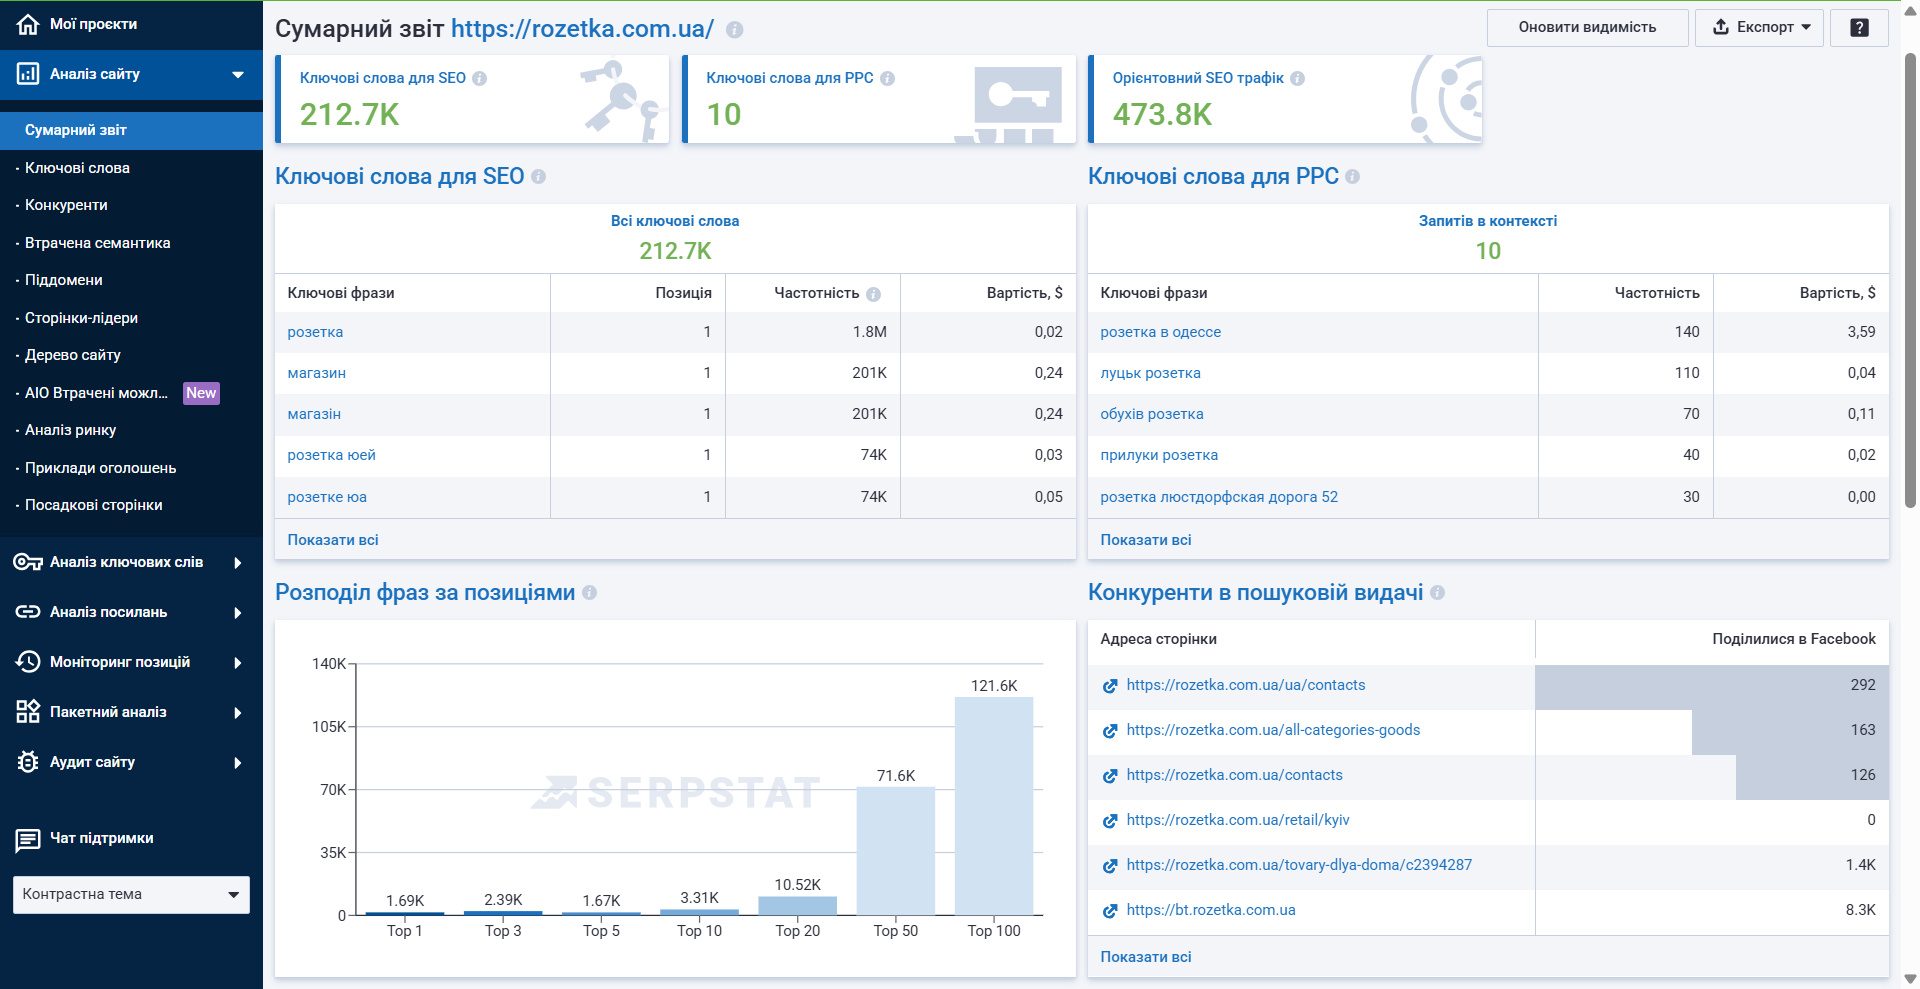1920x989 pixels.
Task: Click the page vertical scrollbar
Action: tap(1910, 280)
